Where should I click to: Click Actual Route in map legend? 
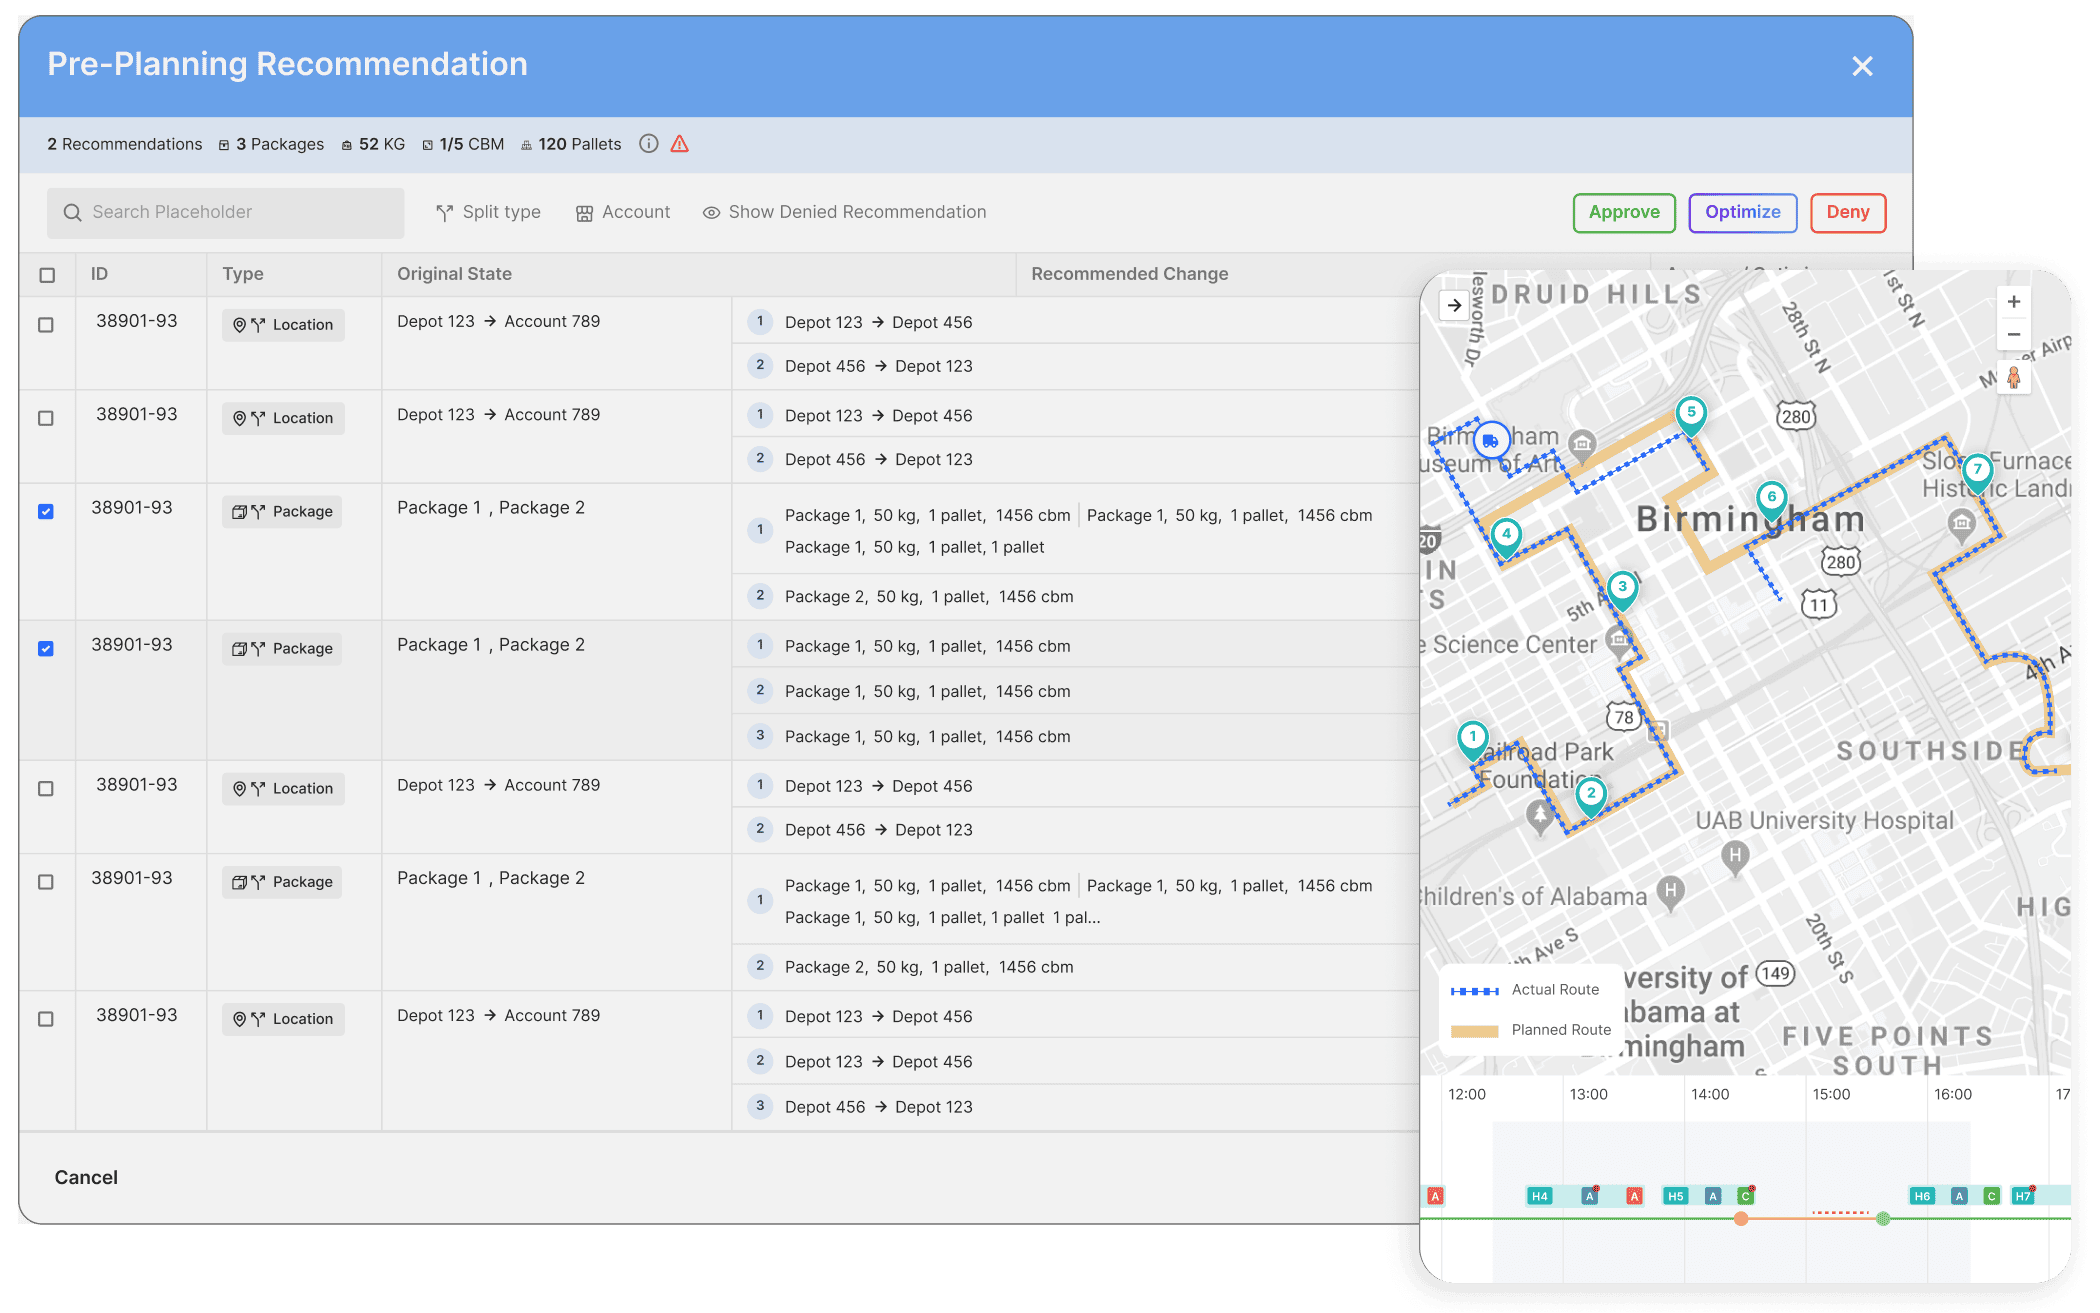tap(1525, 990)
